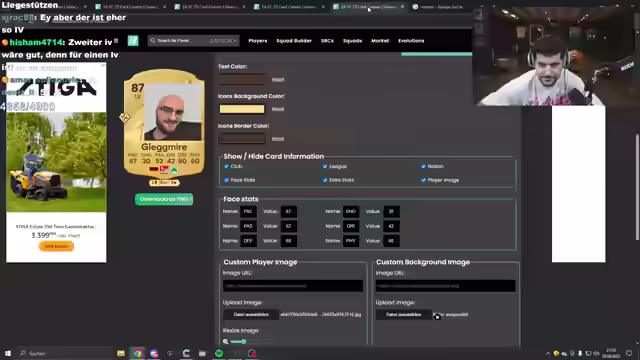
Task: Open the SBCs menu
Action: 327,41
